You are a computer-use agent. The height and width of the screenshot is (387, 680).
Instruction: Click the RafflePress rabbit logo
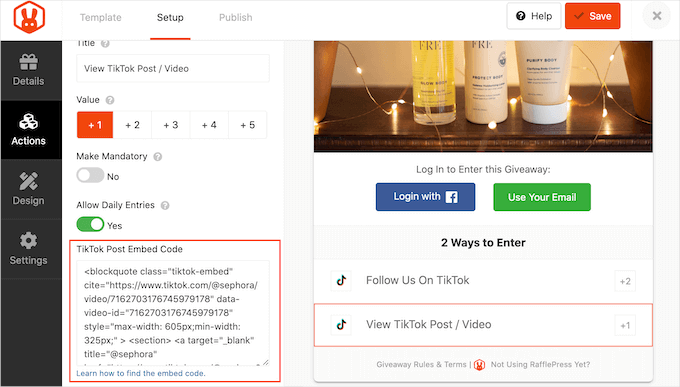click(29, 17)
